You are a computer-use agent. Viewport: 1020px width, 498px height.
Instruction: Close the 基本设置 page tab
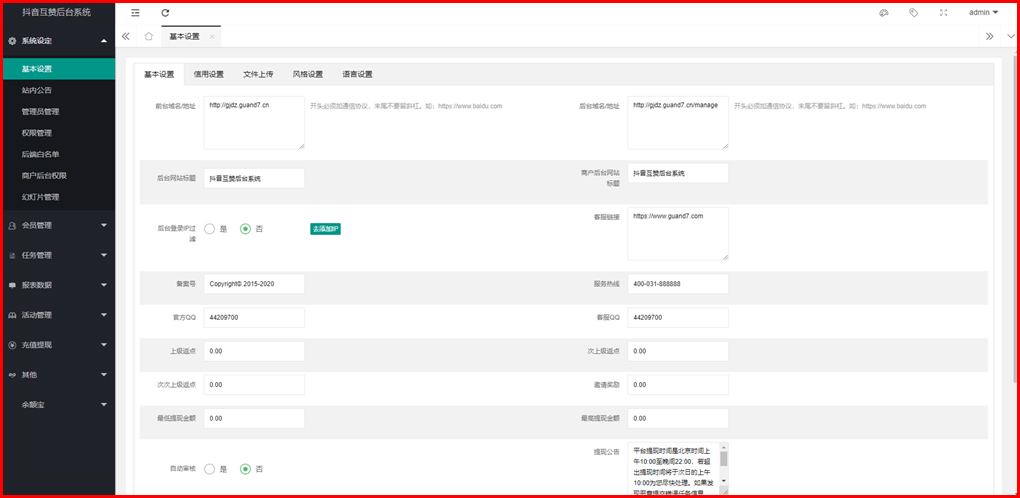click(212, 36)
